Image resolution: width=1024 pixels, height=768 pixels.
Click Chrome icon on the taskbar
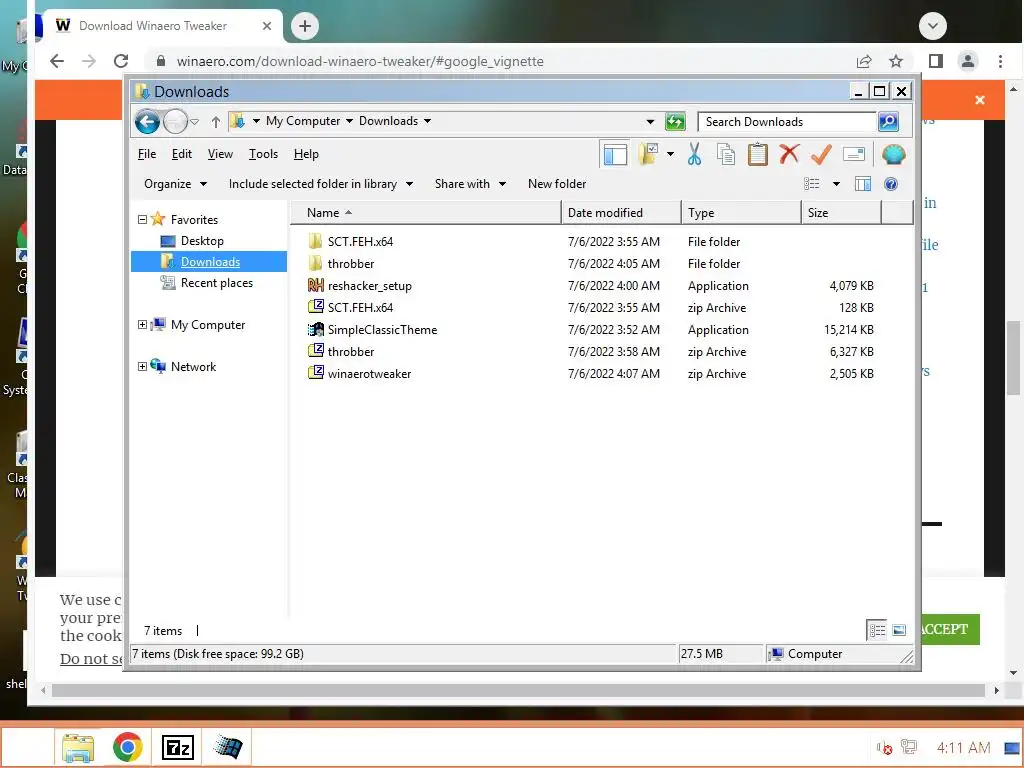pos(127,747)
